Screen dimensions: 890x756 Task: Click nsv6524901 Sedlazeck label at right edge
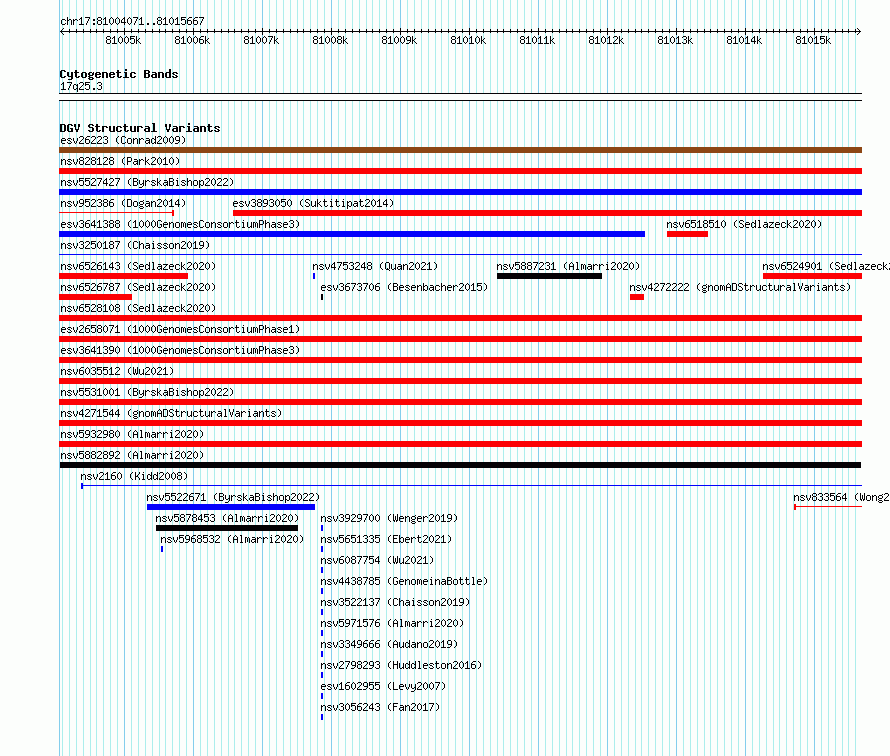pos(826,266)
